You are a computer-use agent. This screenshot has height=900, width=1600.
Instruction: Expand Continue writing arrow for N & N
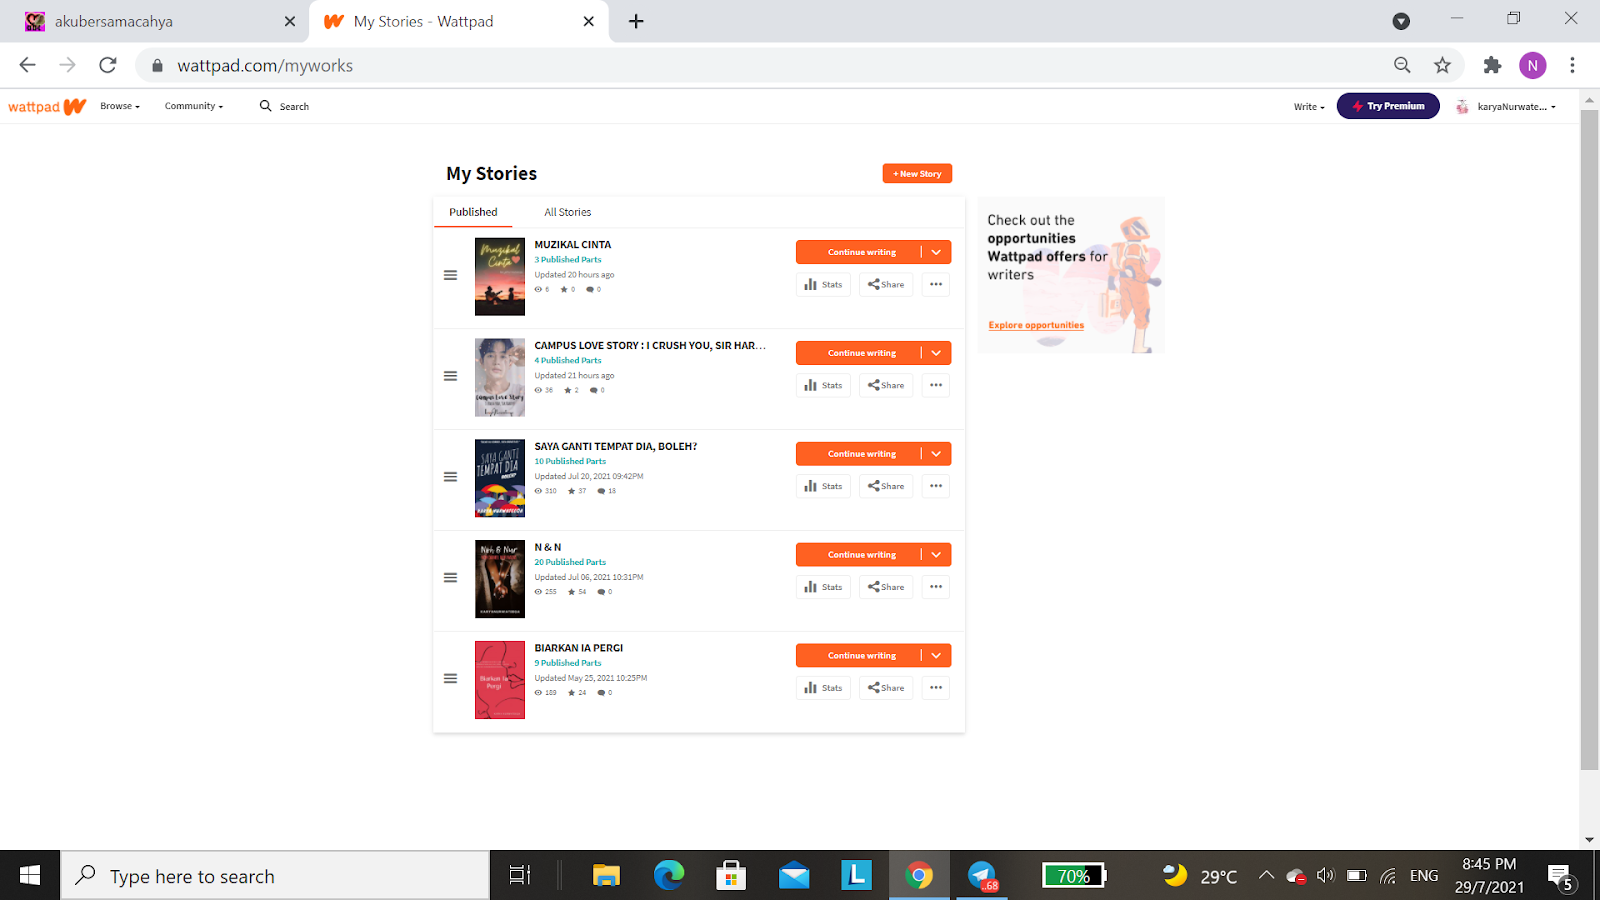click(937, 555)
